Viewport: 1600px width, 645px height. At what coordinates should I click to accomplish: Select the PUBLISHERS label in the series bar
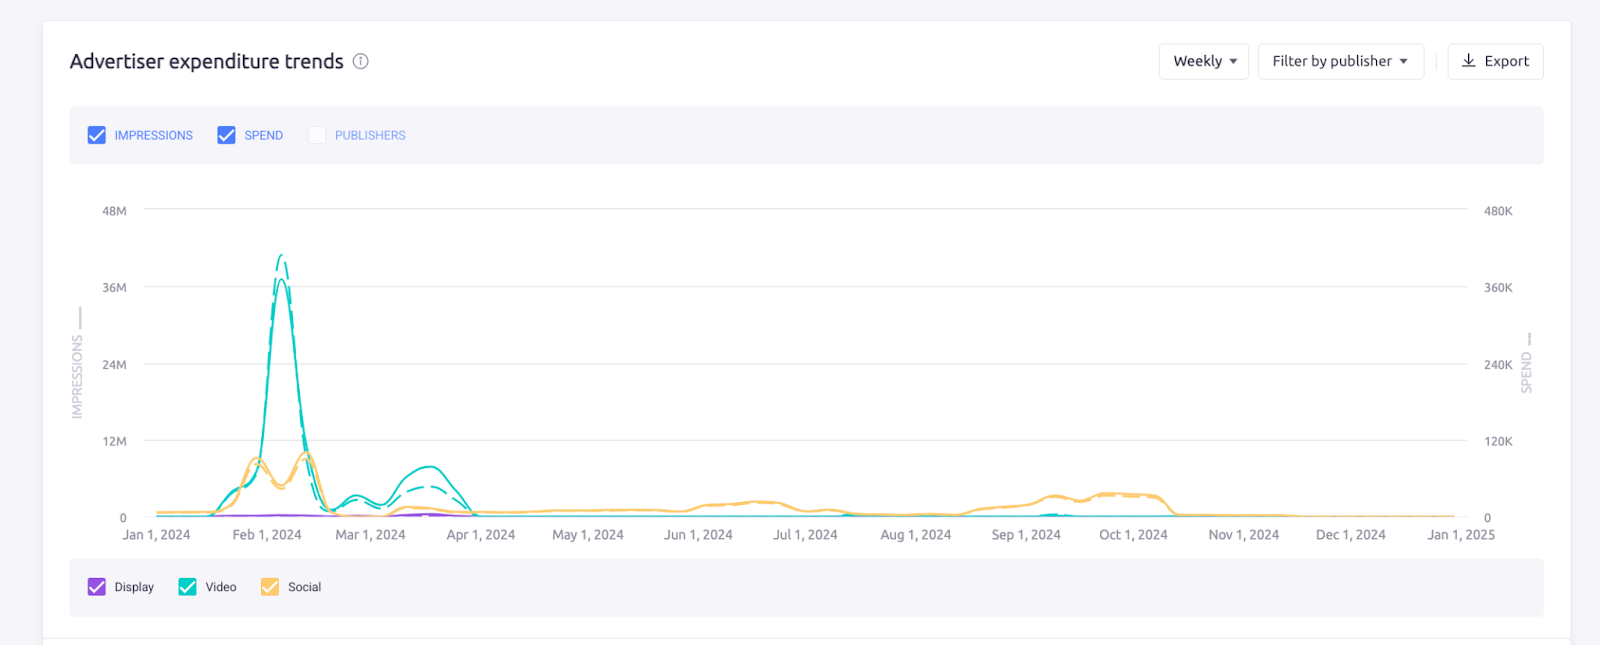[x=370, y=134]
